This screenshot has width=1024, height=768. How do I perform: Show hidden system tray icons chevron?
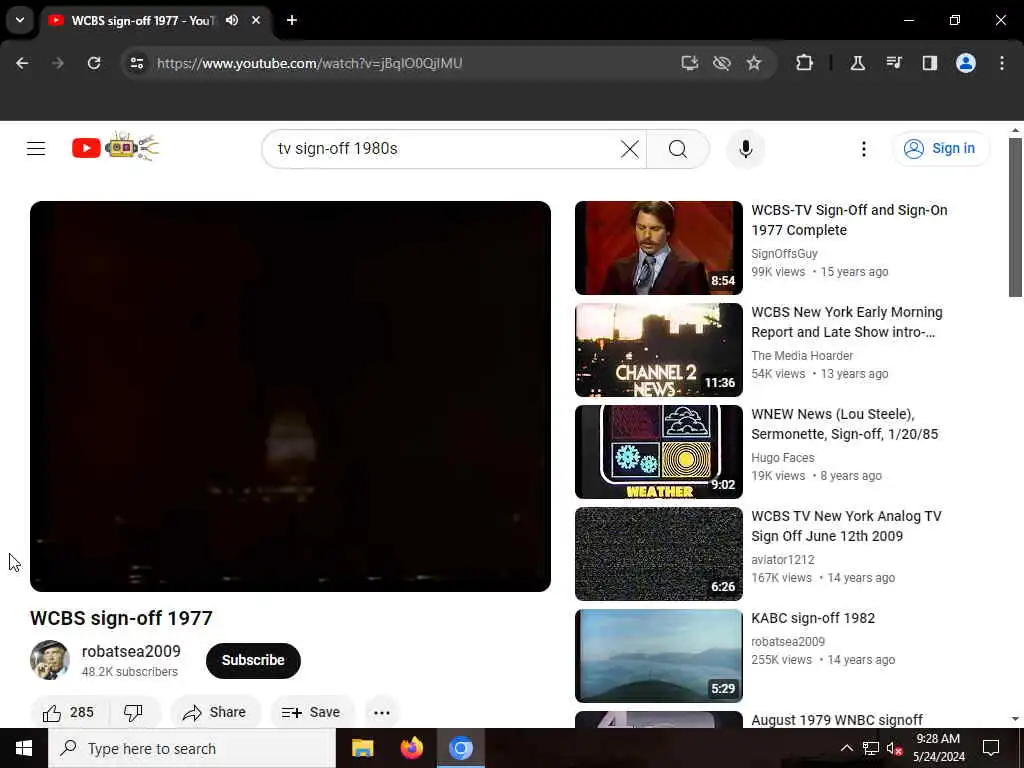click(846, 748)
